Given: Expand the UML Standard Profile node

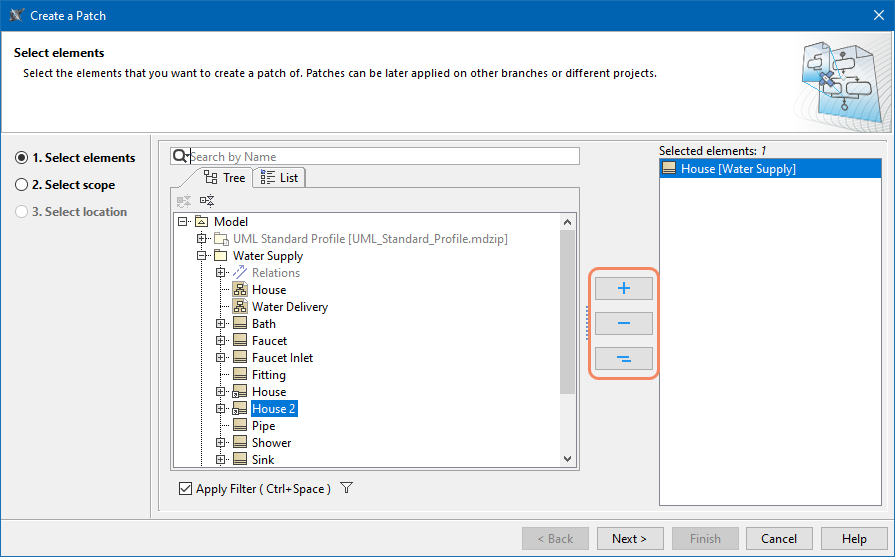Looking at the screenshot, I should [202, 239].
